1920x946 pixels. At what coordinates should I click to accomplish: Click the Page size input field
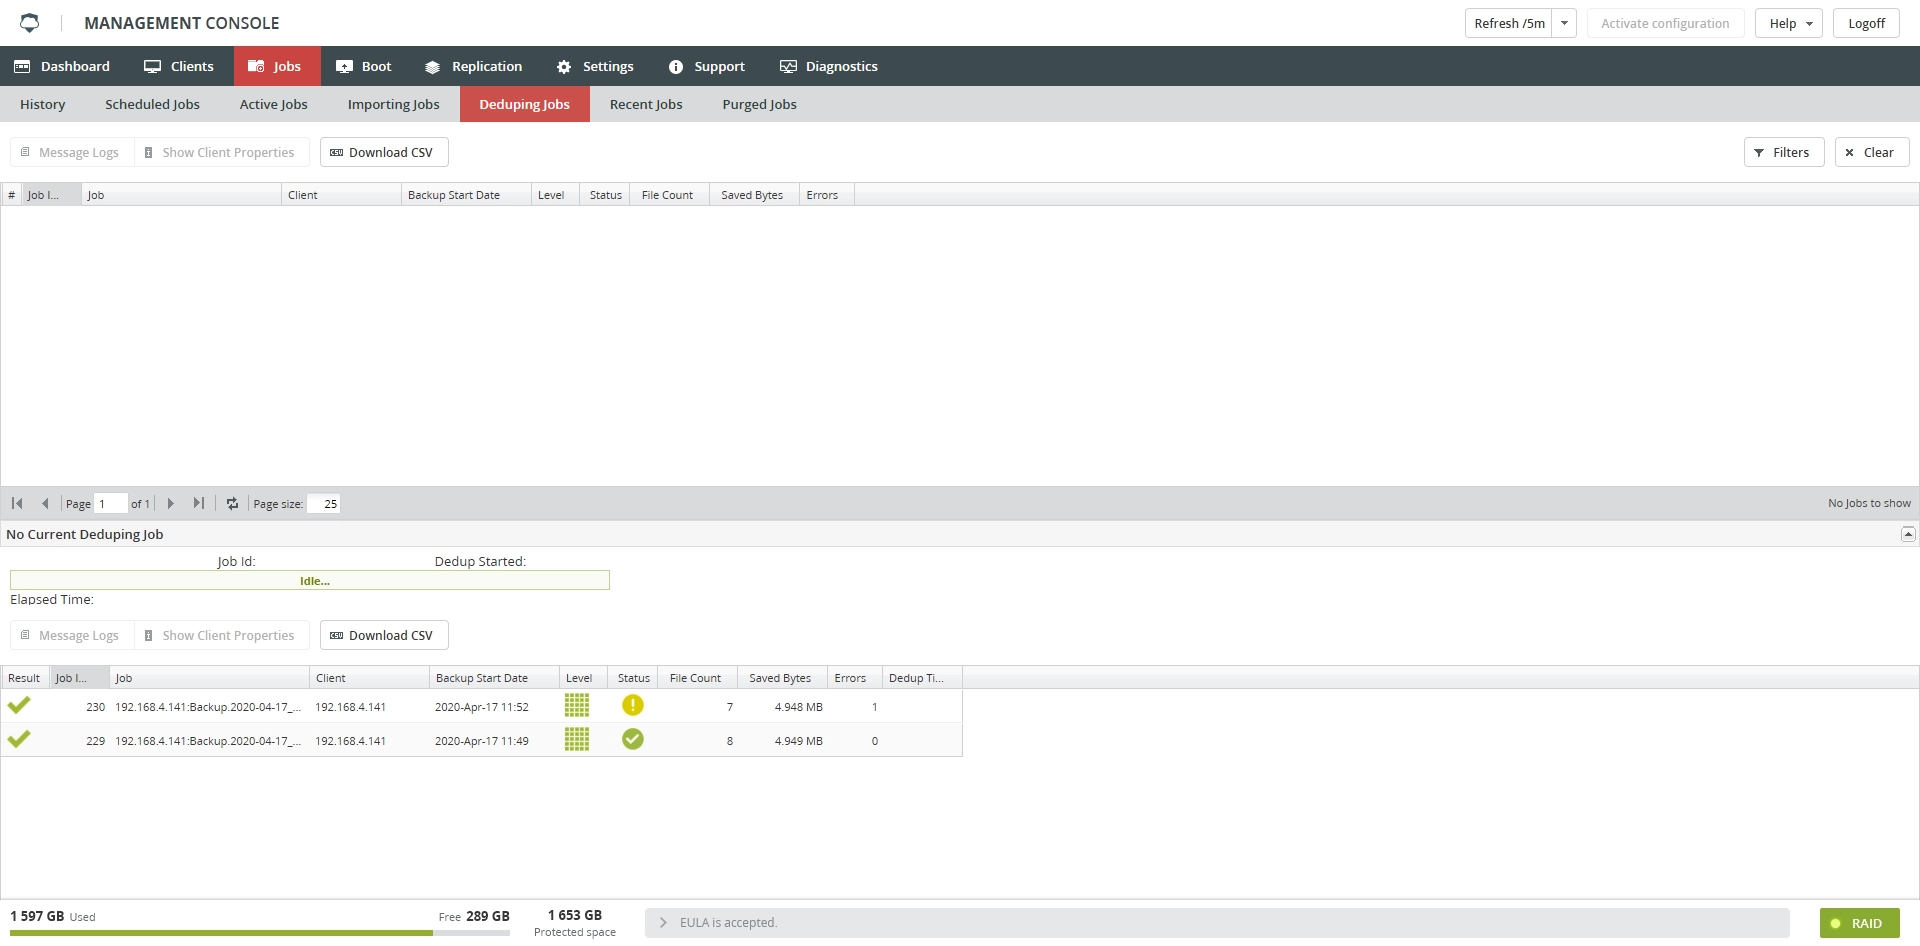323,503
